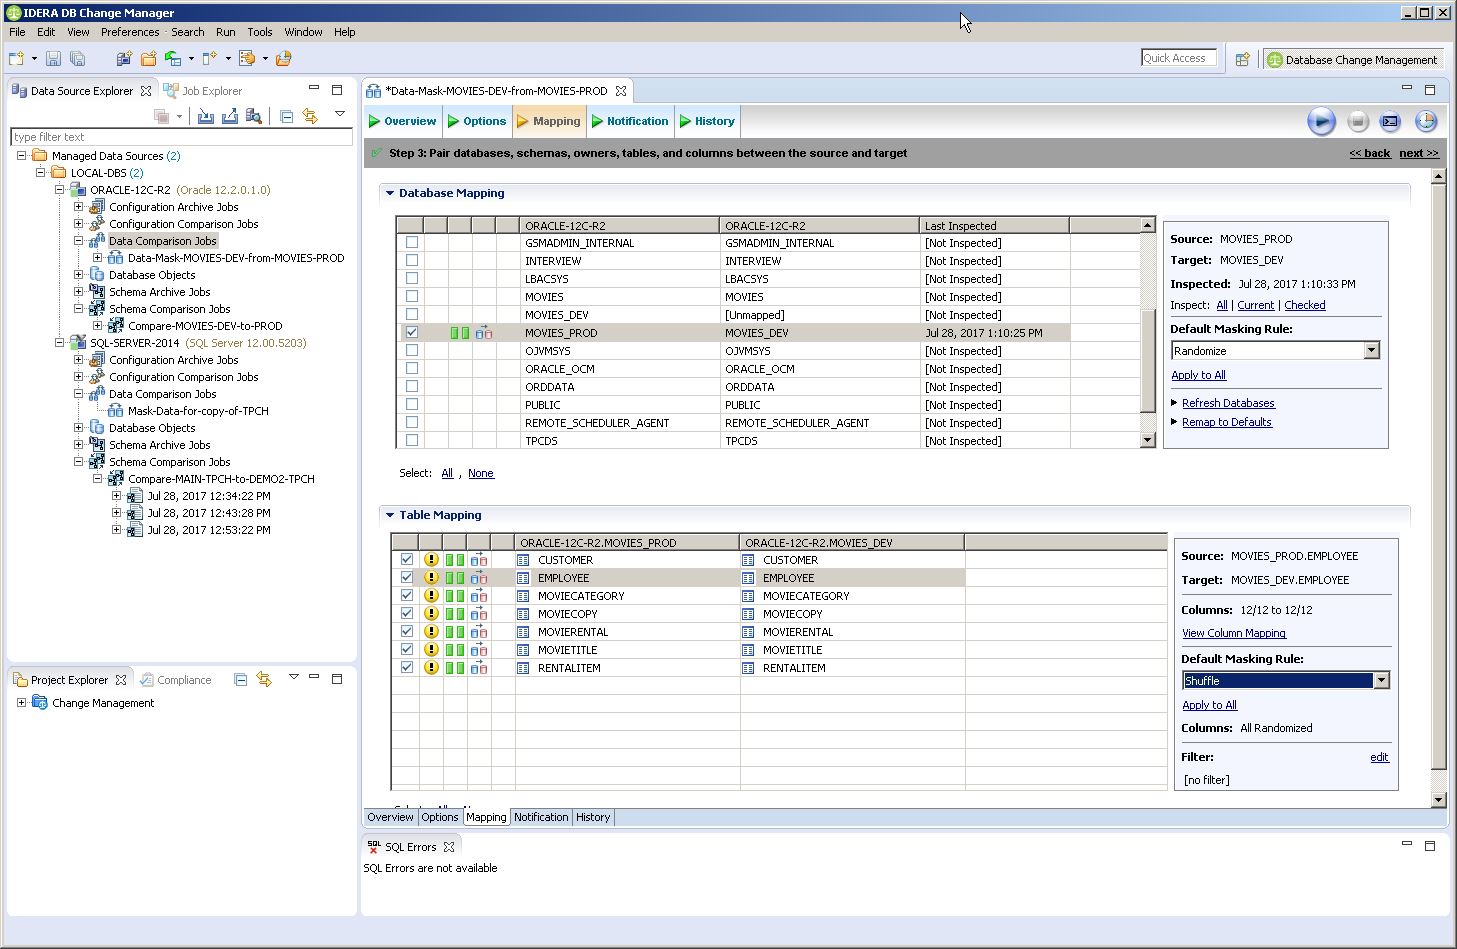
Task: Go to the Options step tab
Action: pyautogui.click(x=477, y=121)
